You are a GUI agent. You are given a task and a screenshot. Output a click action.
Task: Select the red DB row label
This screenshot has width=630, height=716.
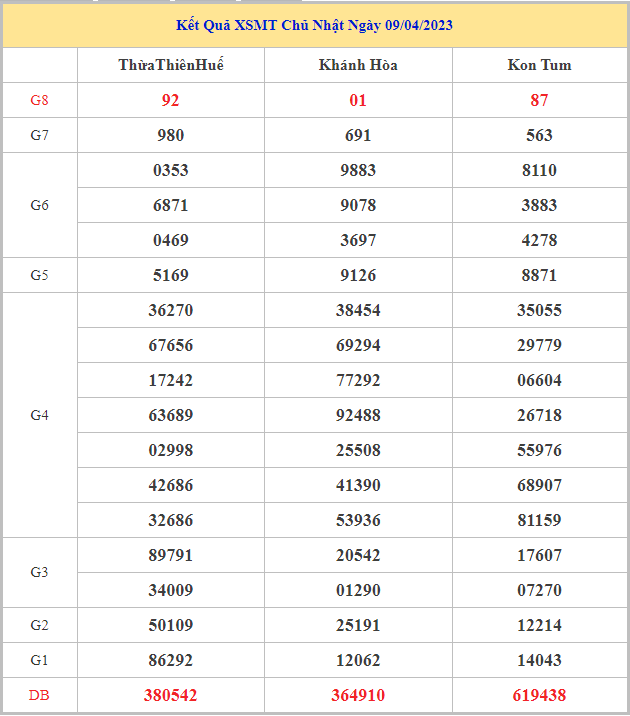click(x=40, y=695)
